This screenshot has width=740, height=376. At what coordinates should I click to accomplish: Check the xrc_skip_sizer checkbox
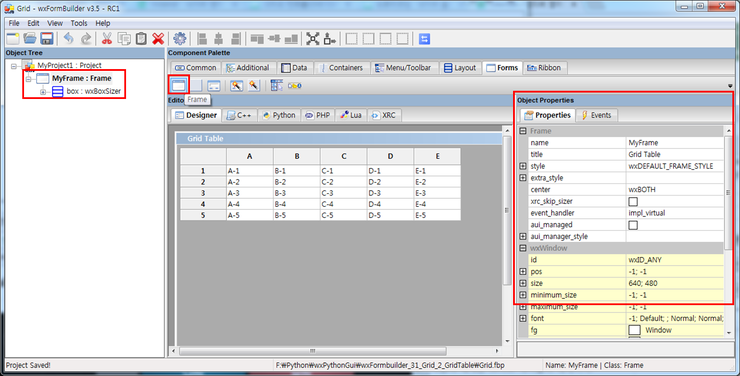[633, 201]
